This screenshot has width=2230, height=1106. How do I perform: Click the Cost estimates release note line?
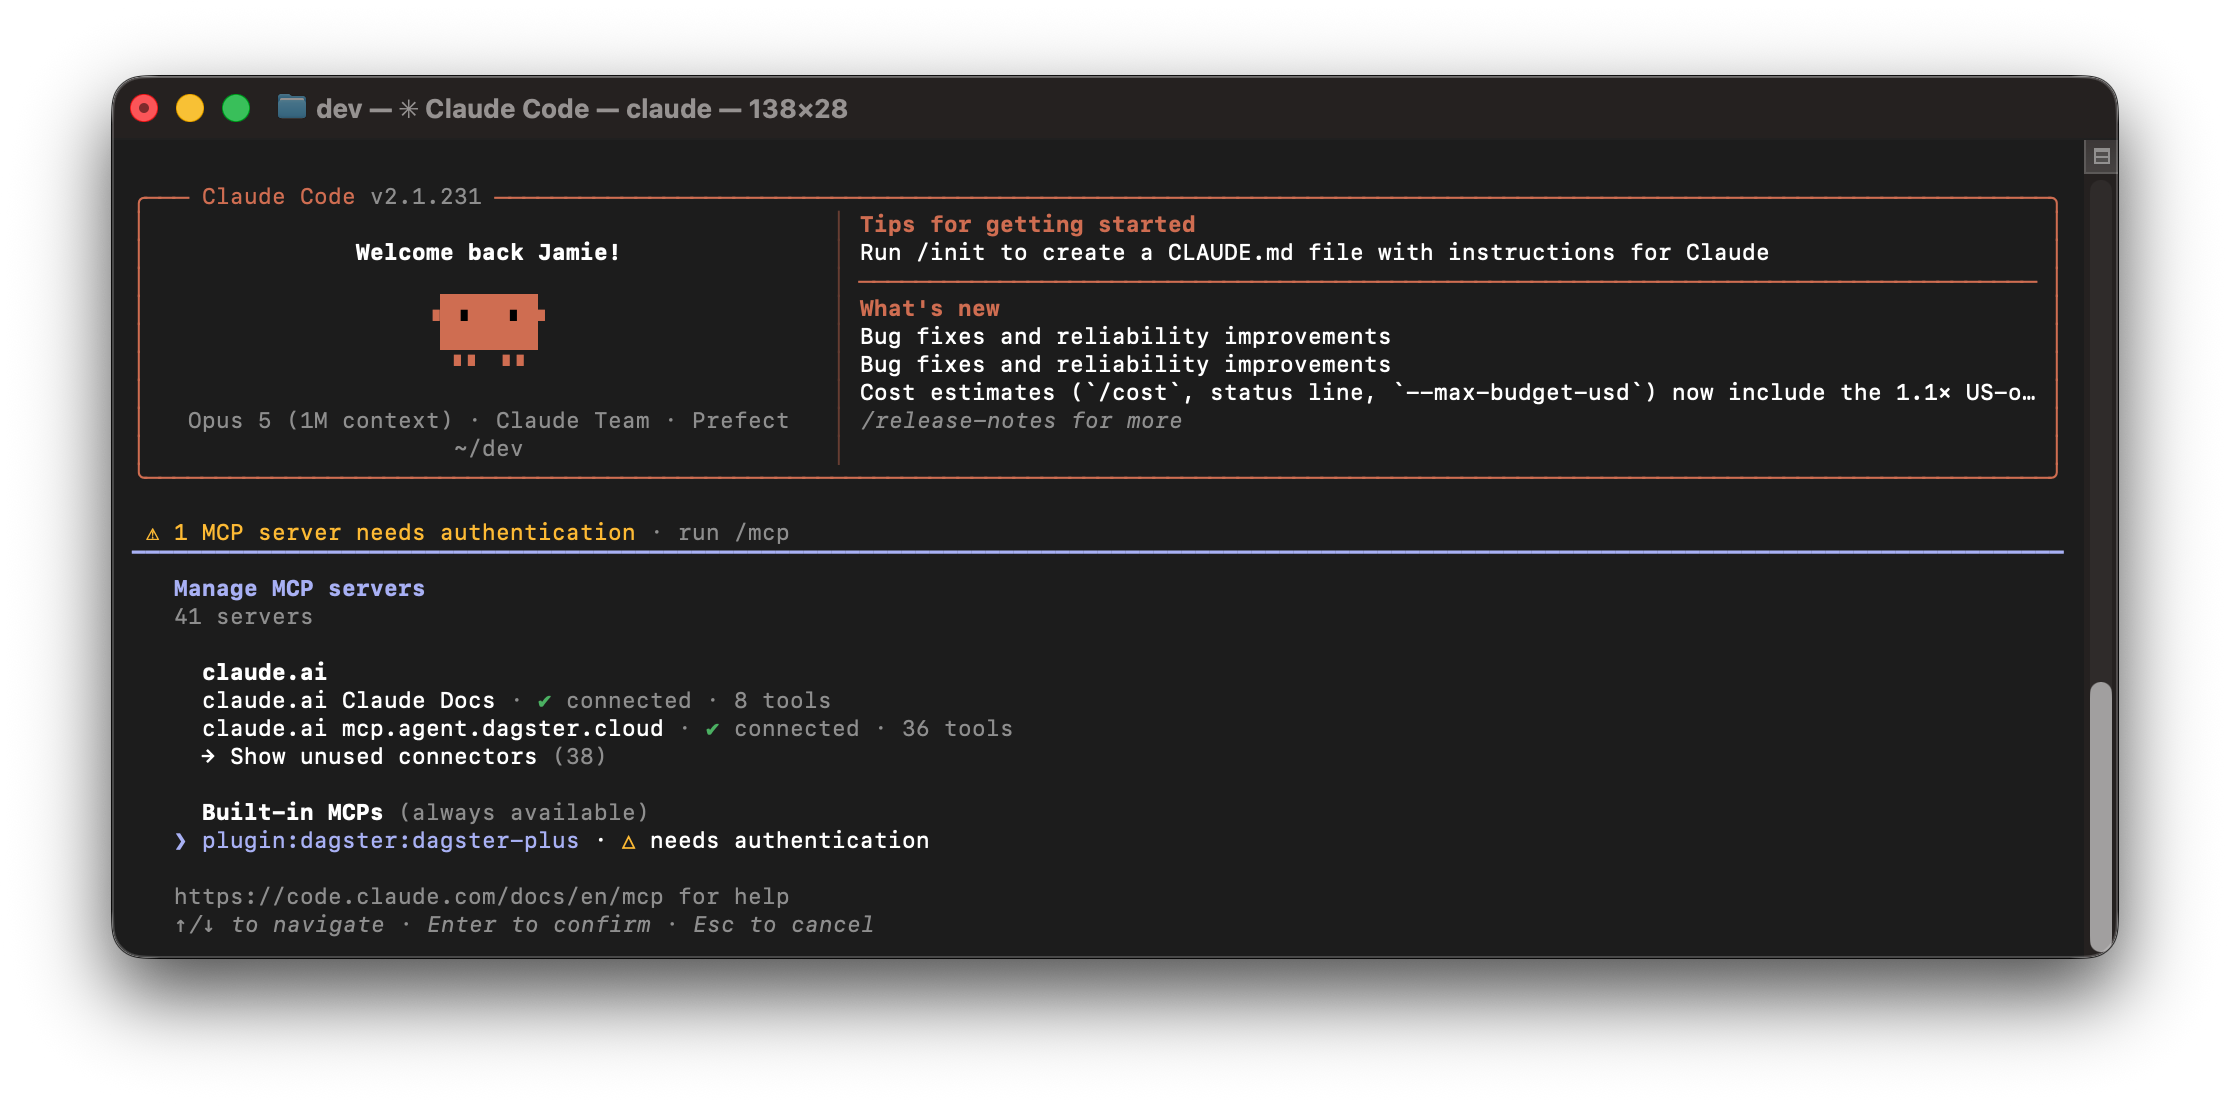(1447, 393)
